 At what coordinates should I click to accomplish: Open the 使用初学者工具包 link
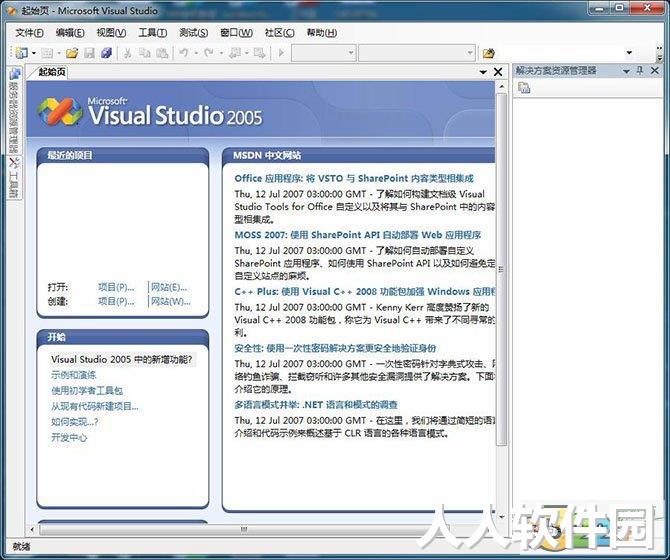click(87, 390)
